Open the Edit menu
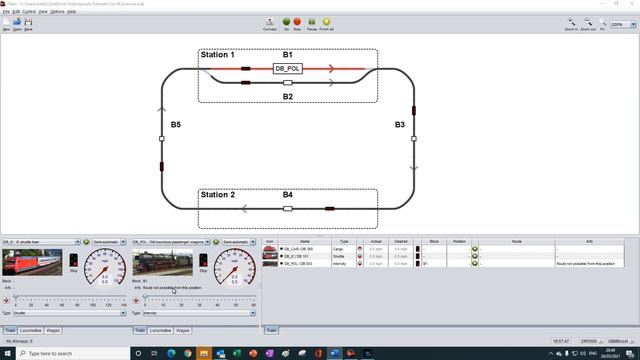Screen dimensions: 640x360 pyautogui.click(x=16, y=12)
